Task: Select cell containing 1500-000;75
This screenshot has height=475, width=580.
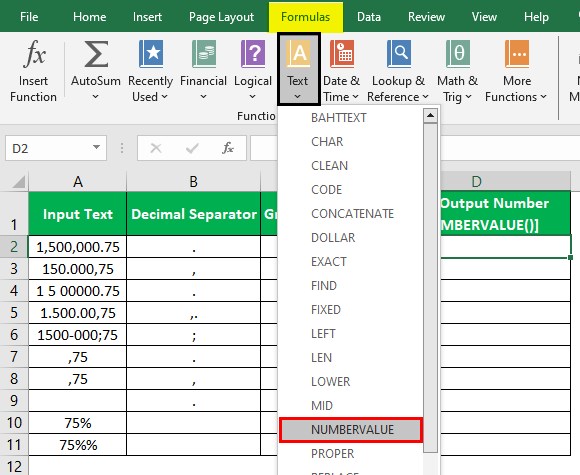Action: click(78, 335)
